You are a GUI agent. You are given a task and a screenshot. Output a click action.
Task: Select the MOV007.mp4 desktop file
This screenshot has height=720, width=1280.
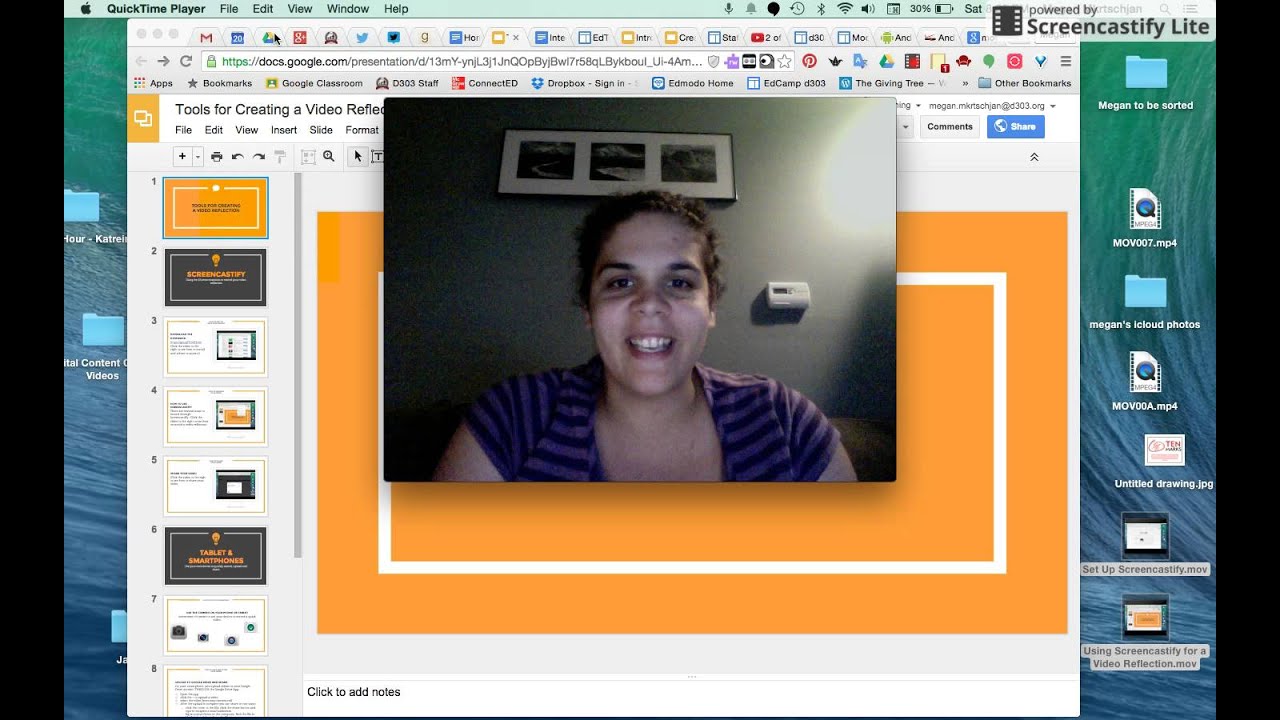(1145, 218)
